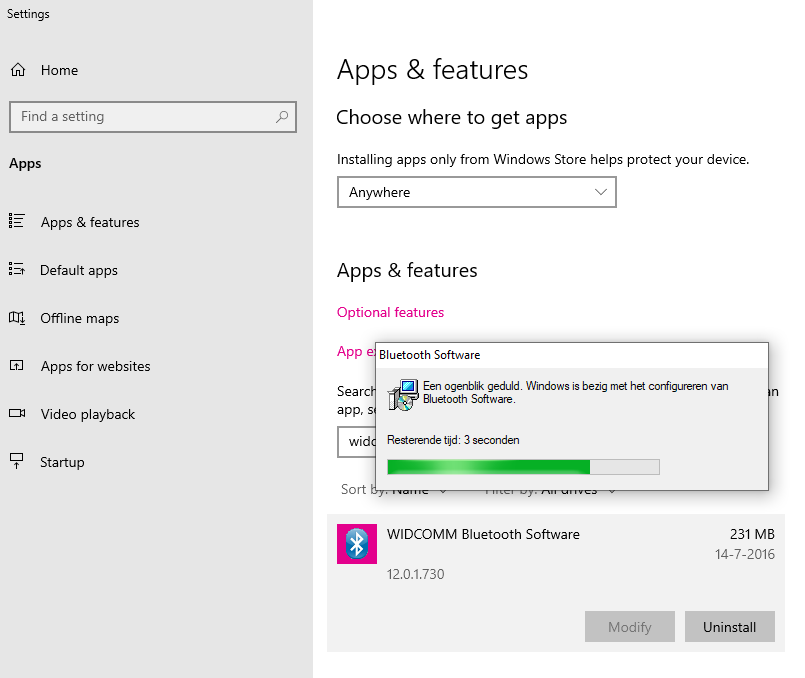
Task: Go to Default apps section
Action: pyautogui.click(x=79, y=270)
